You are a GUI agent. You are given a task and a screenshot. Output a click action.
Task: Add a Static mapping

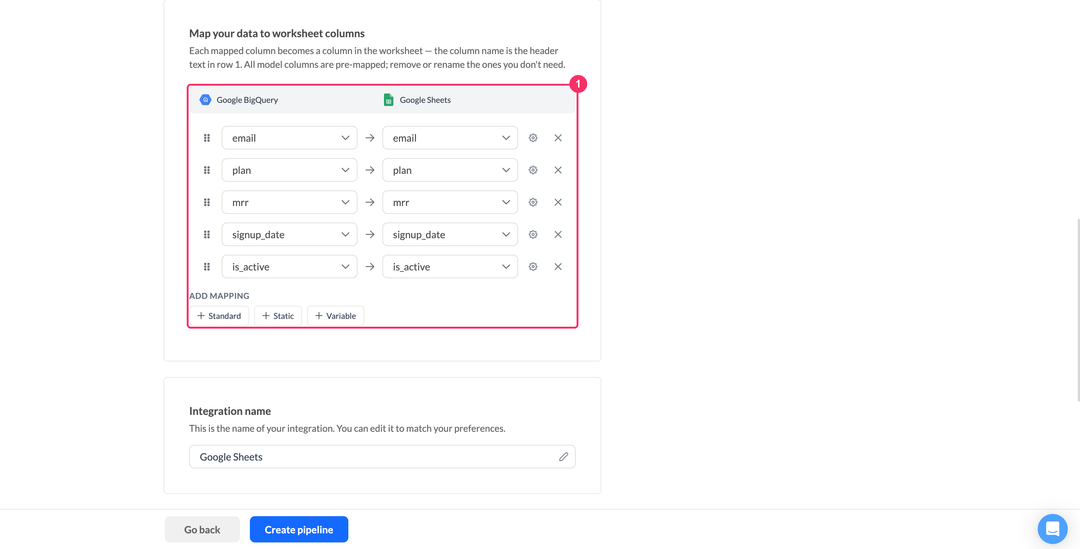tap(278, 315)
